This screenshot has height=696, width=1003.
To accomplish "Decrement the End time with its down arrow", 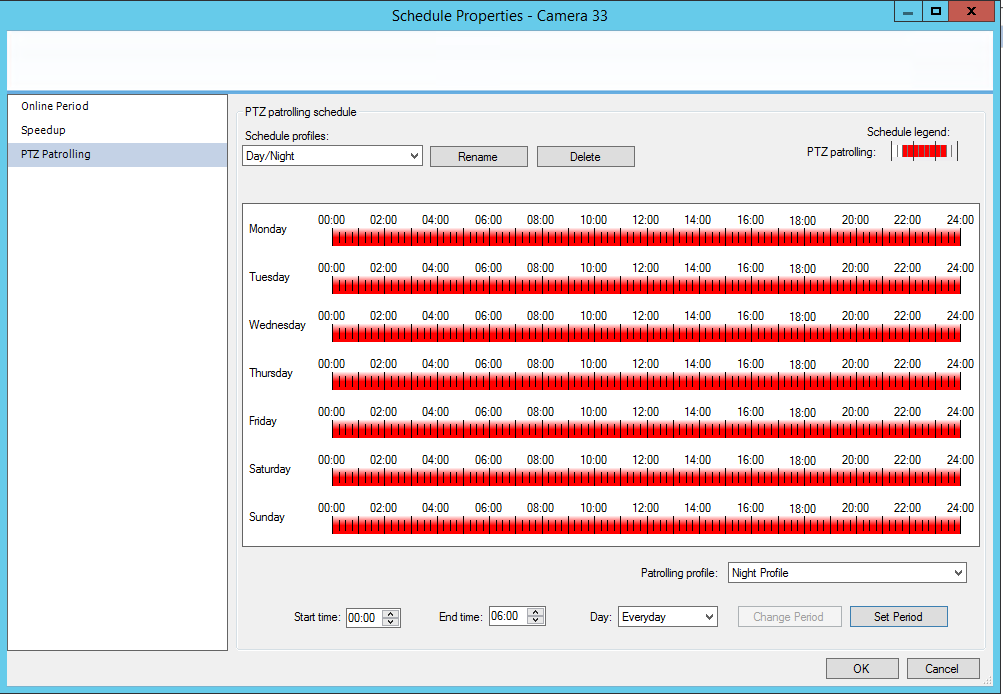I will pos(537,620).
